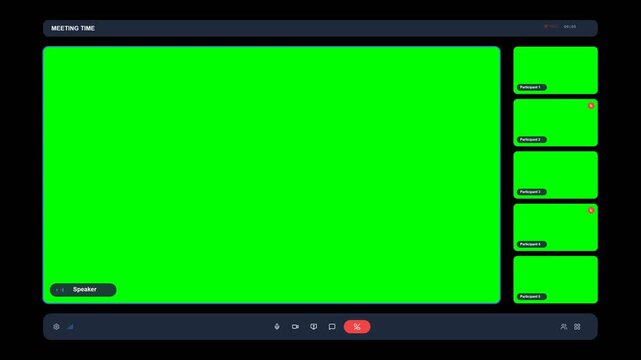This screenshot has width=641, height=360.
Task: Check the signal strength bars icon
Action: pyautogui.click(x=70, y=326)
